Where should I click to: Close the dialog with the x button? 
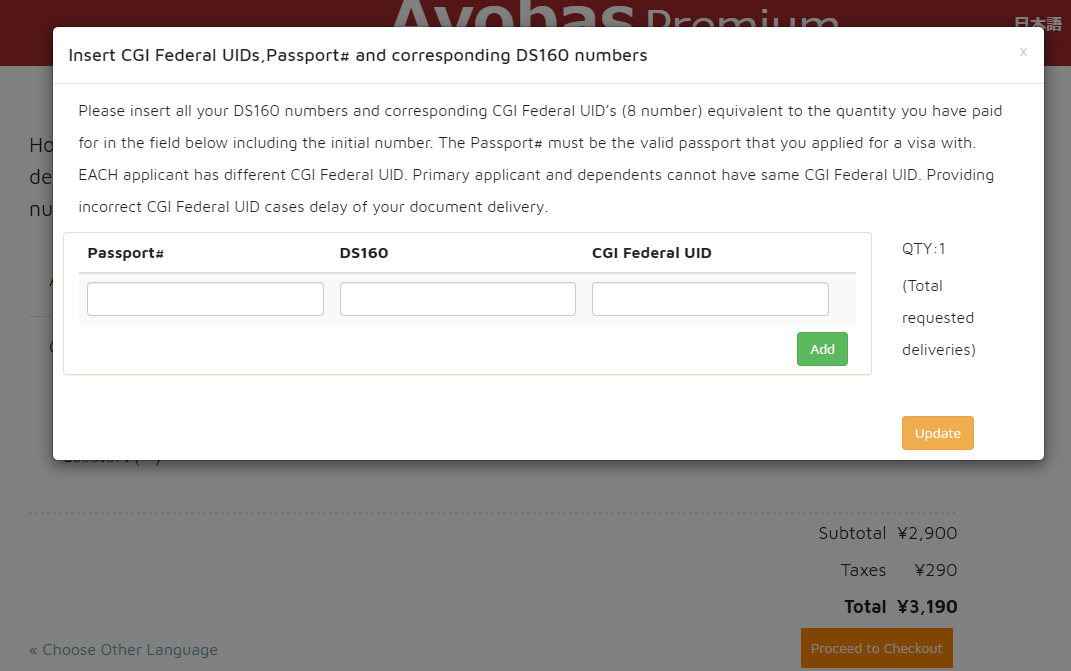pos(1022,52)
